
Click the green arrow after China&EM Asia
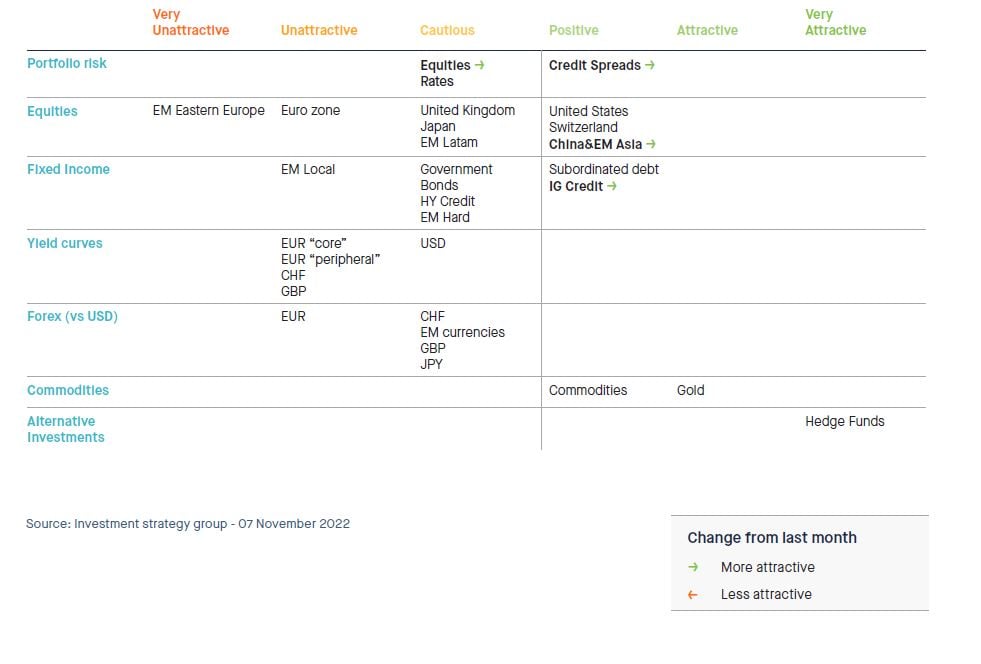(652, 144)
